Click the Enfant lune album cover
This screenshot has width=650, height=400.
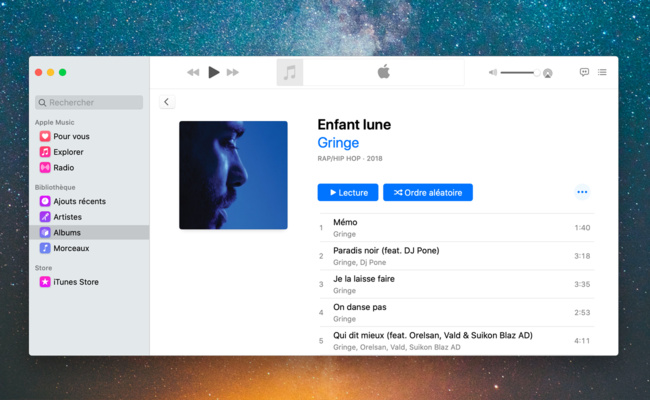coord(233,175)
